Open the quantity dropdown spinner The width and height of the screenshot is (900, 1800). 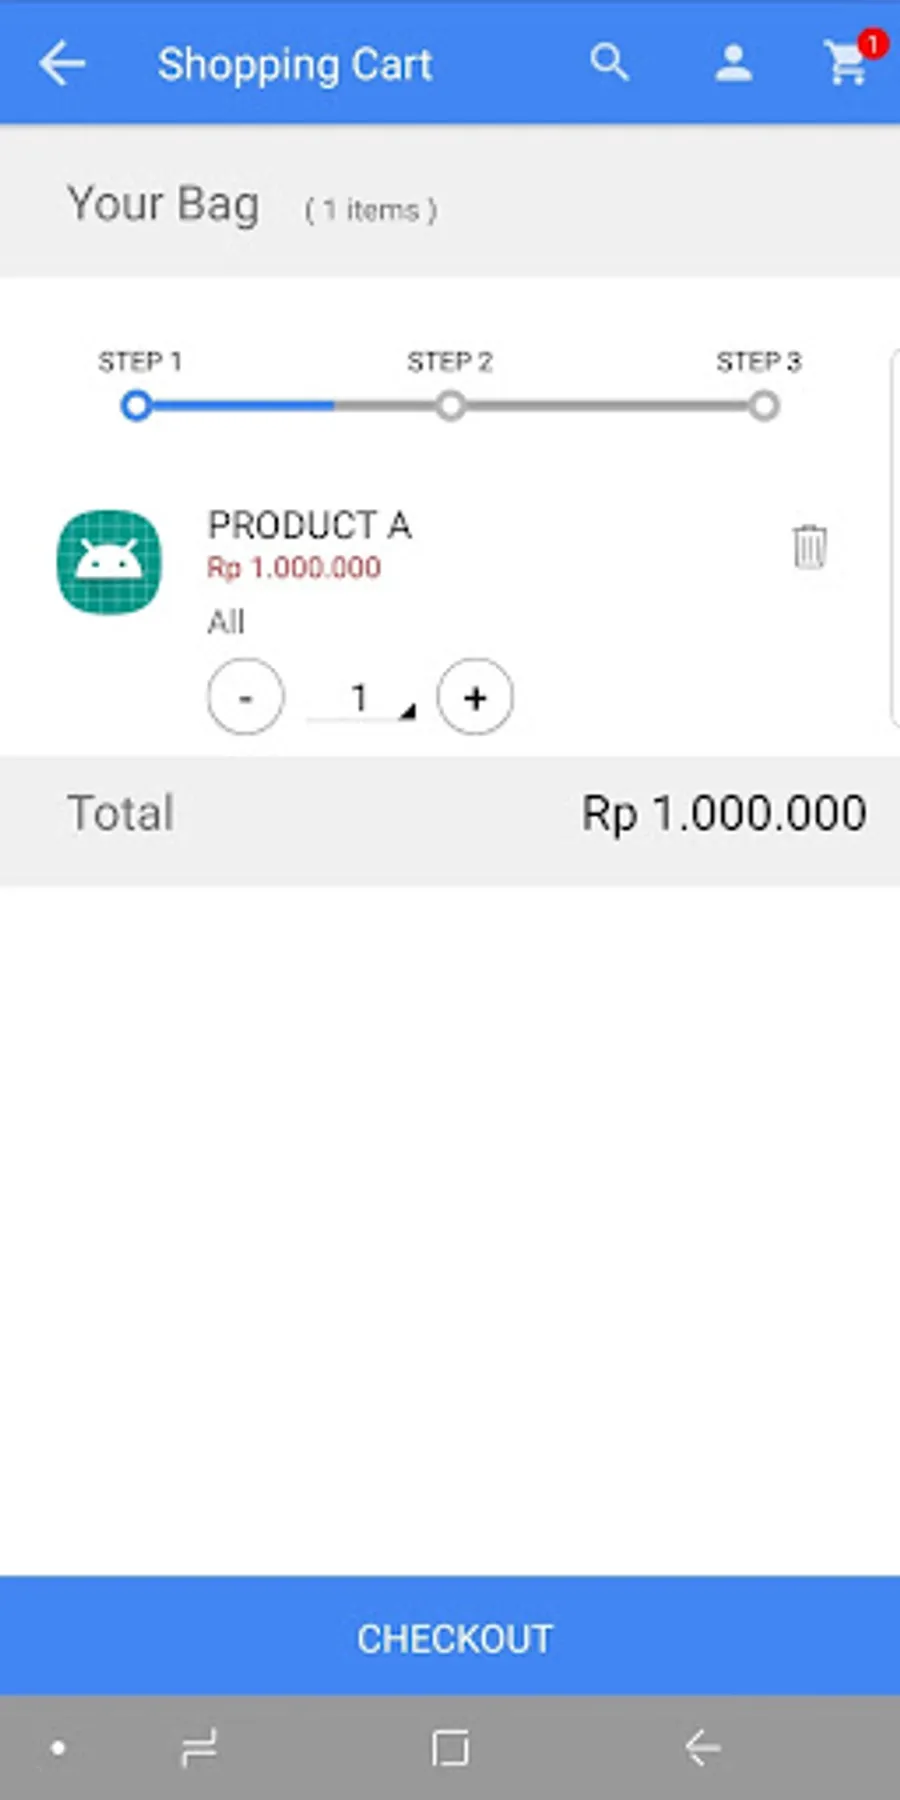coord(362,698)
